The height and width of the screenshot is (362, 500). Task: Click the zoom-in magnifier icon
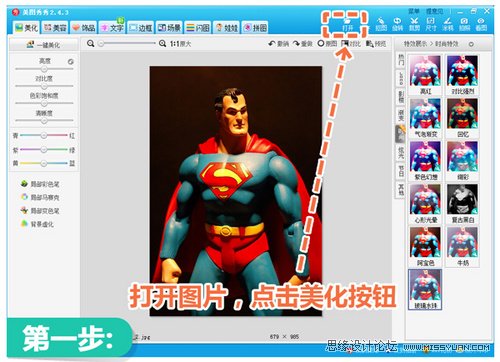(x=162, y=44)
